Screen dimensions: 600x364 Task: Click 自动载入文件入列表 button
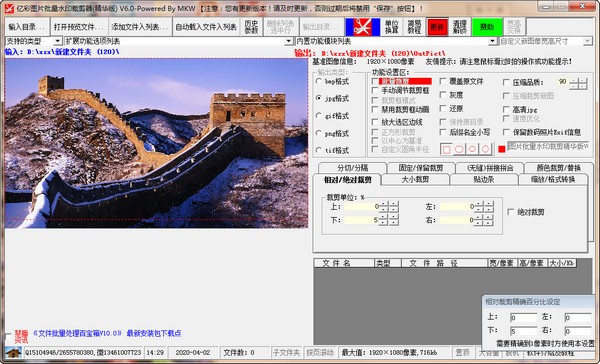(206, 27)
